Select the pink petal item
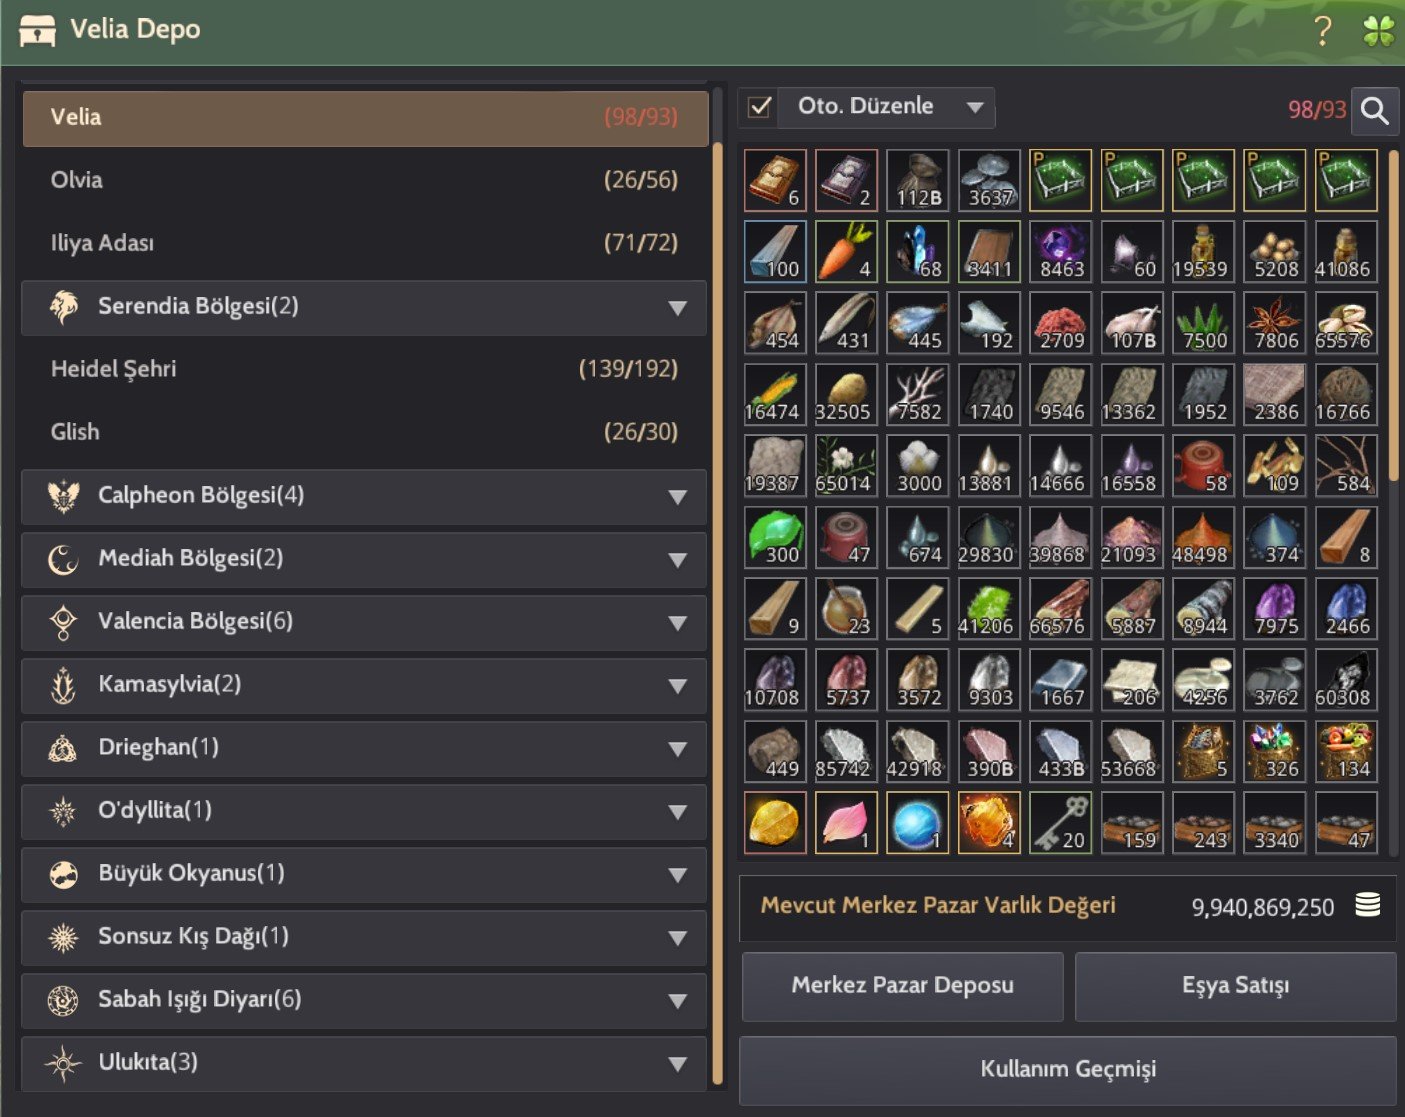 coord(846,823)
